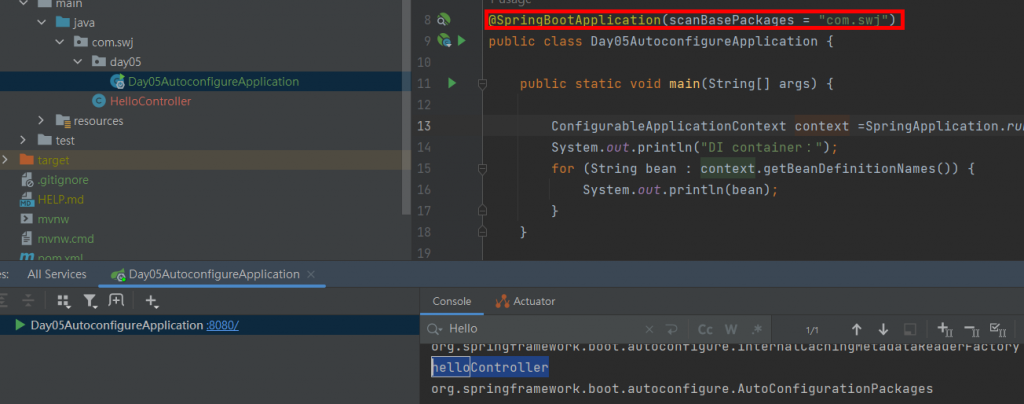1024x404 pixels.
Task: Expand the resources folder
Action: click(41, 121)
